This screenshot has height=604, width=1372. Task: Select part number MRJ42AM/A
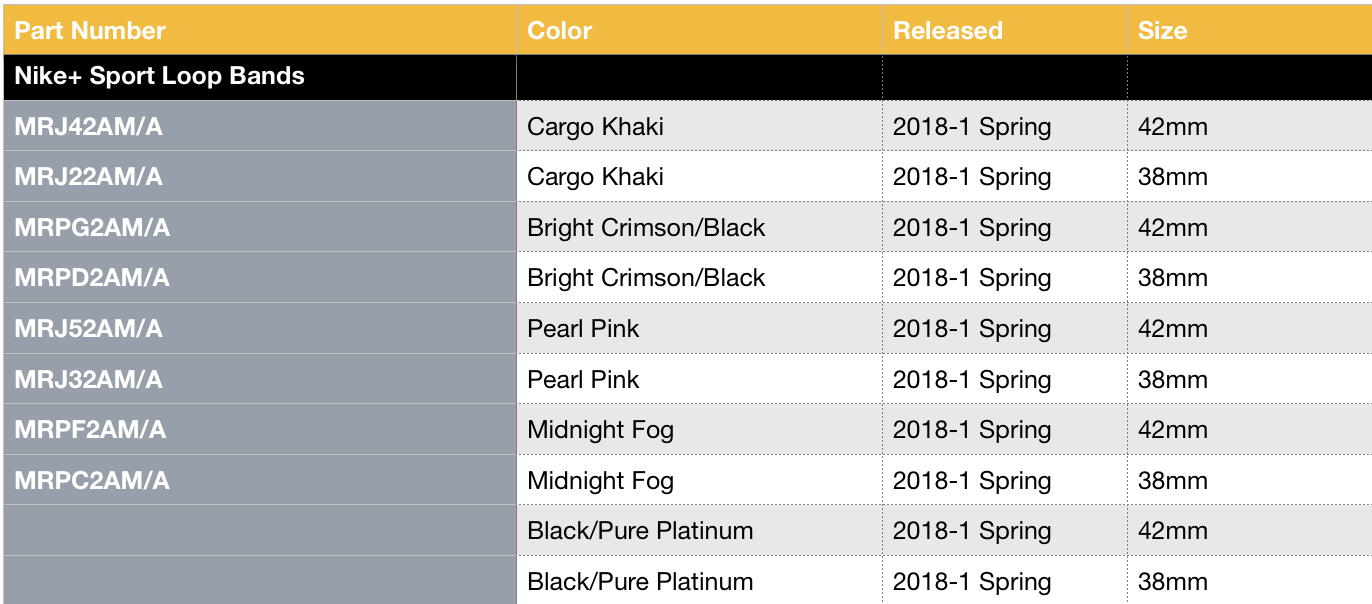[x=88, y=127]
